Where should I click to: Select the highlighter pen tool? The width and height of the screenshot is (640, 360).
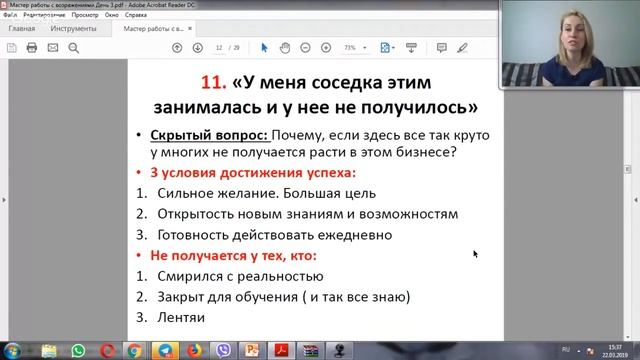tap(462, 48)
